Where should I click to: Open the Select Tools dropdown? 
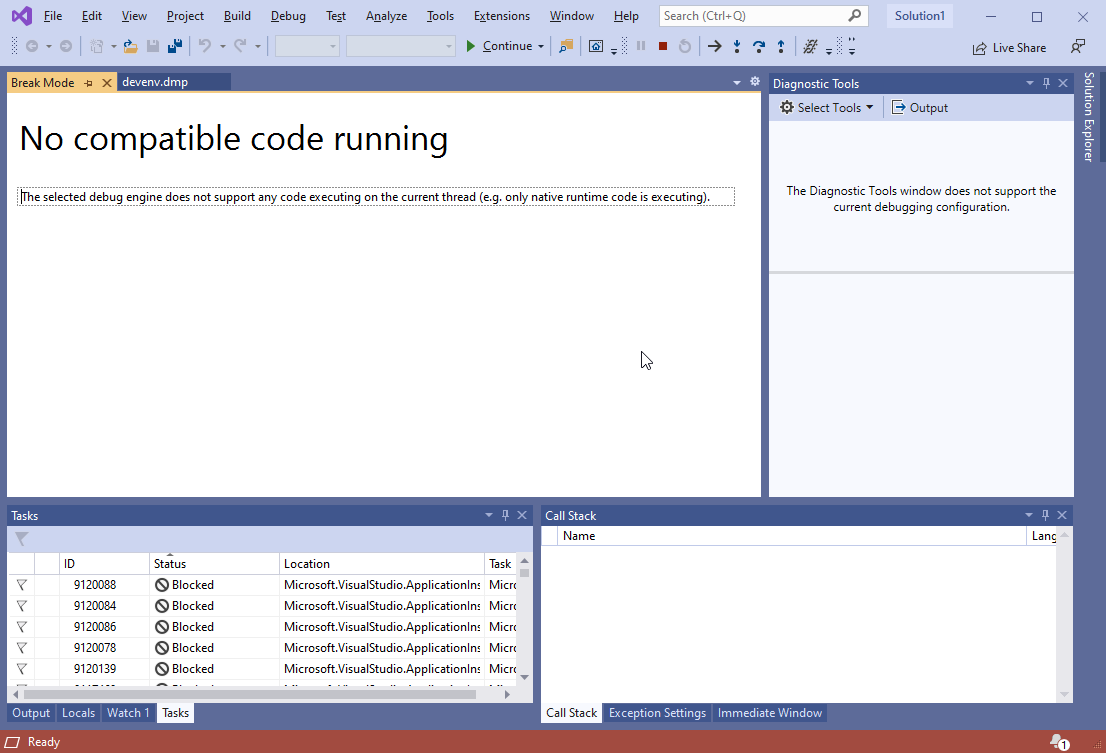click(x=827, y=108)
